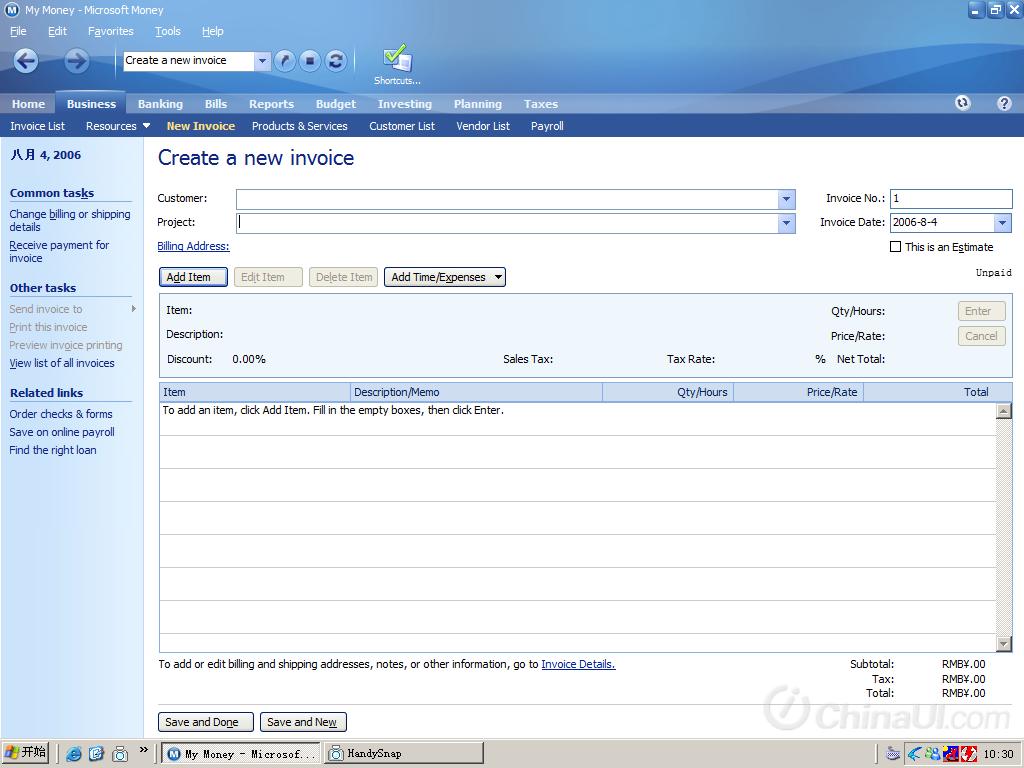Click the sync arrows icon near Help

(963, 103)
